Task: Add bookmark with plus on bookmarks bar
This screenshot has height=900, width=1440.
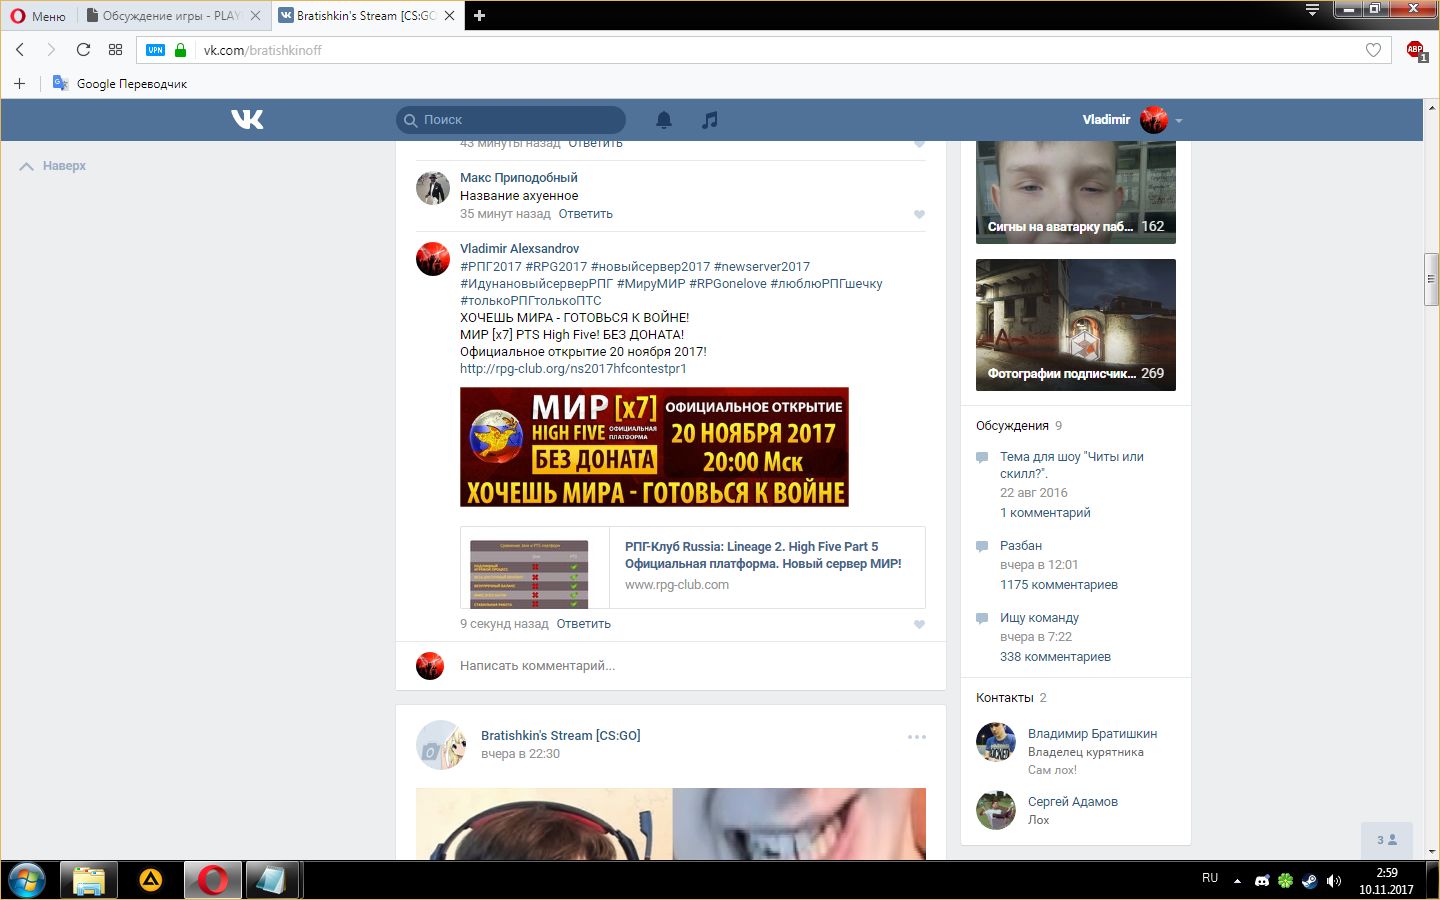Action: pos(19,83)
